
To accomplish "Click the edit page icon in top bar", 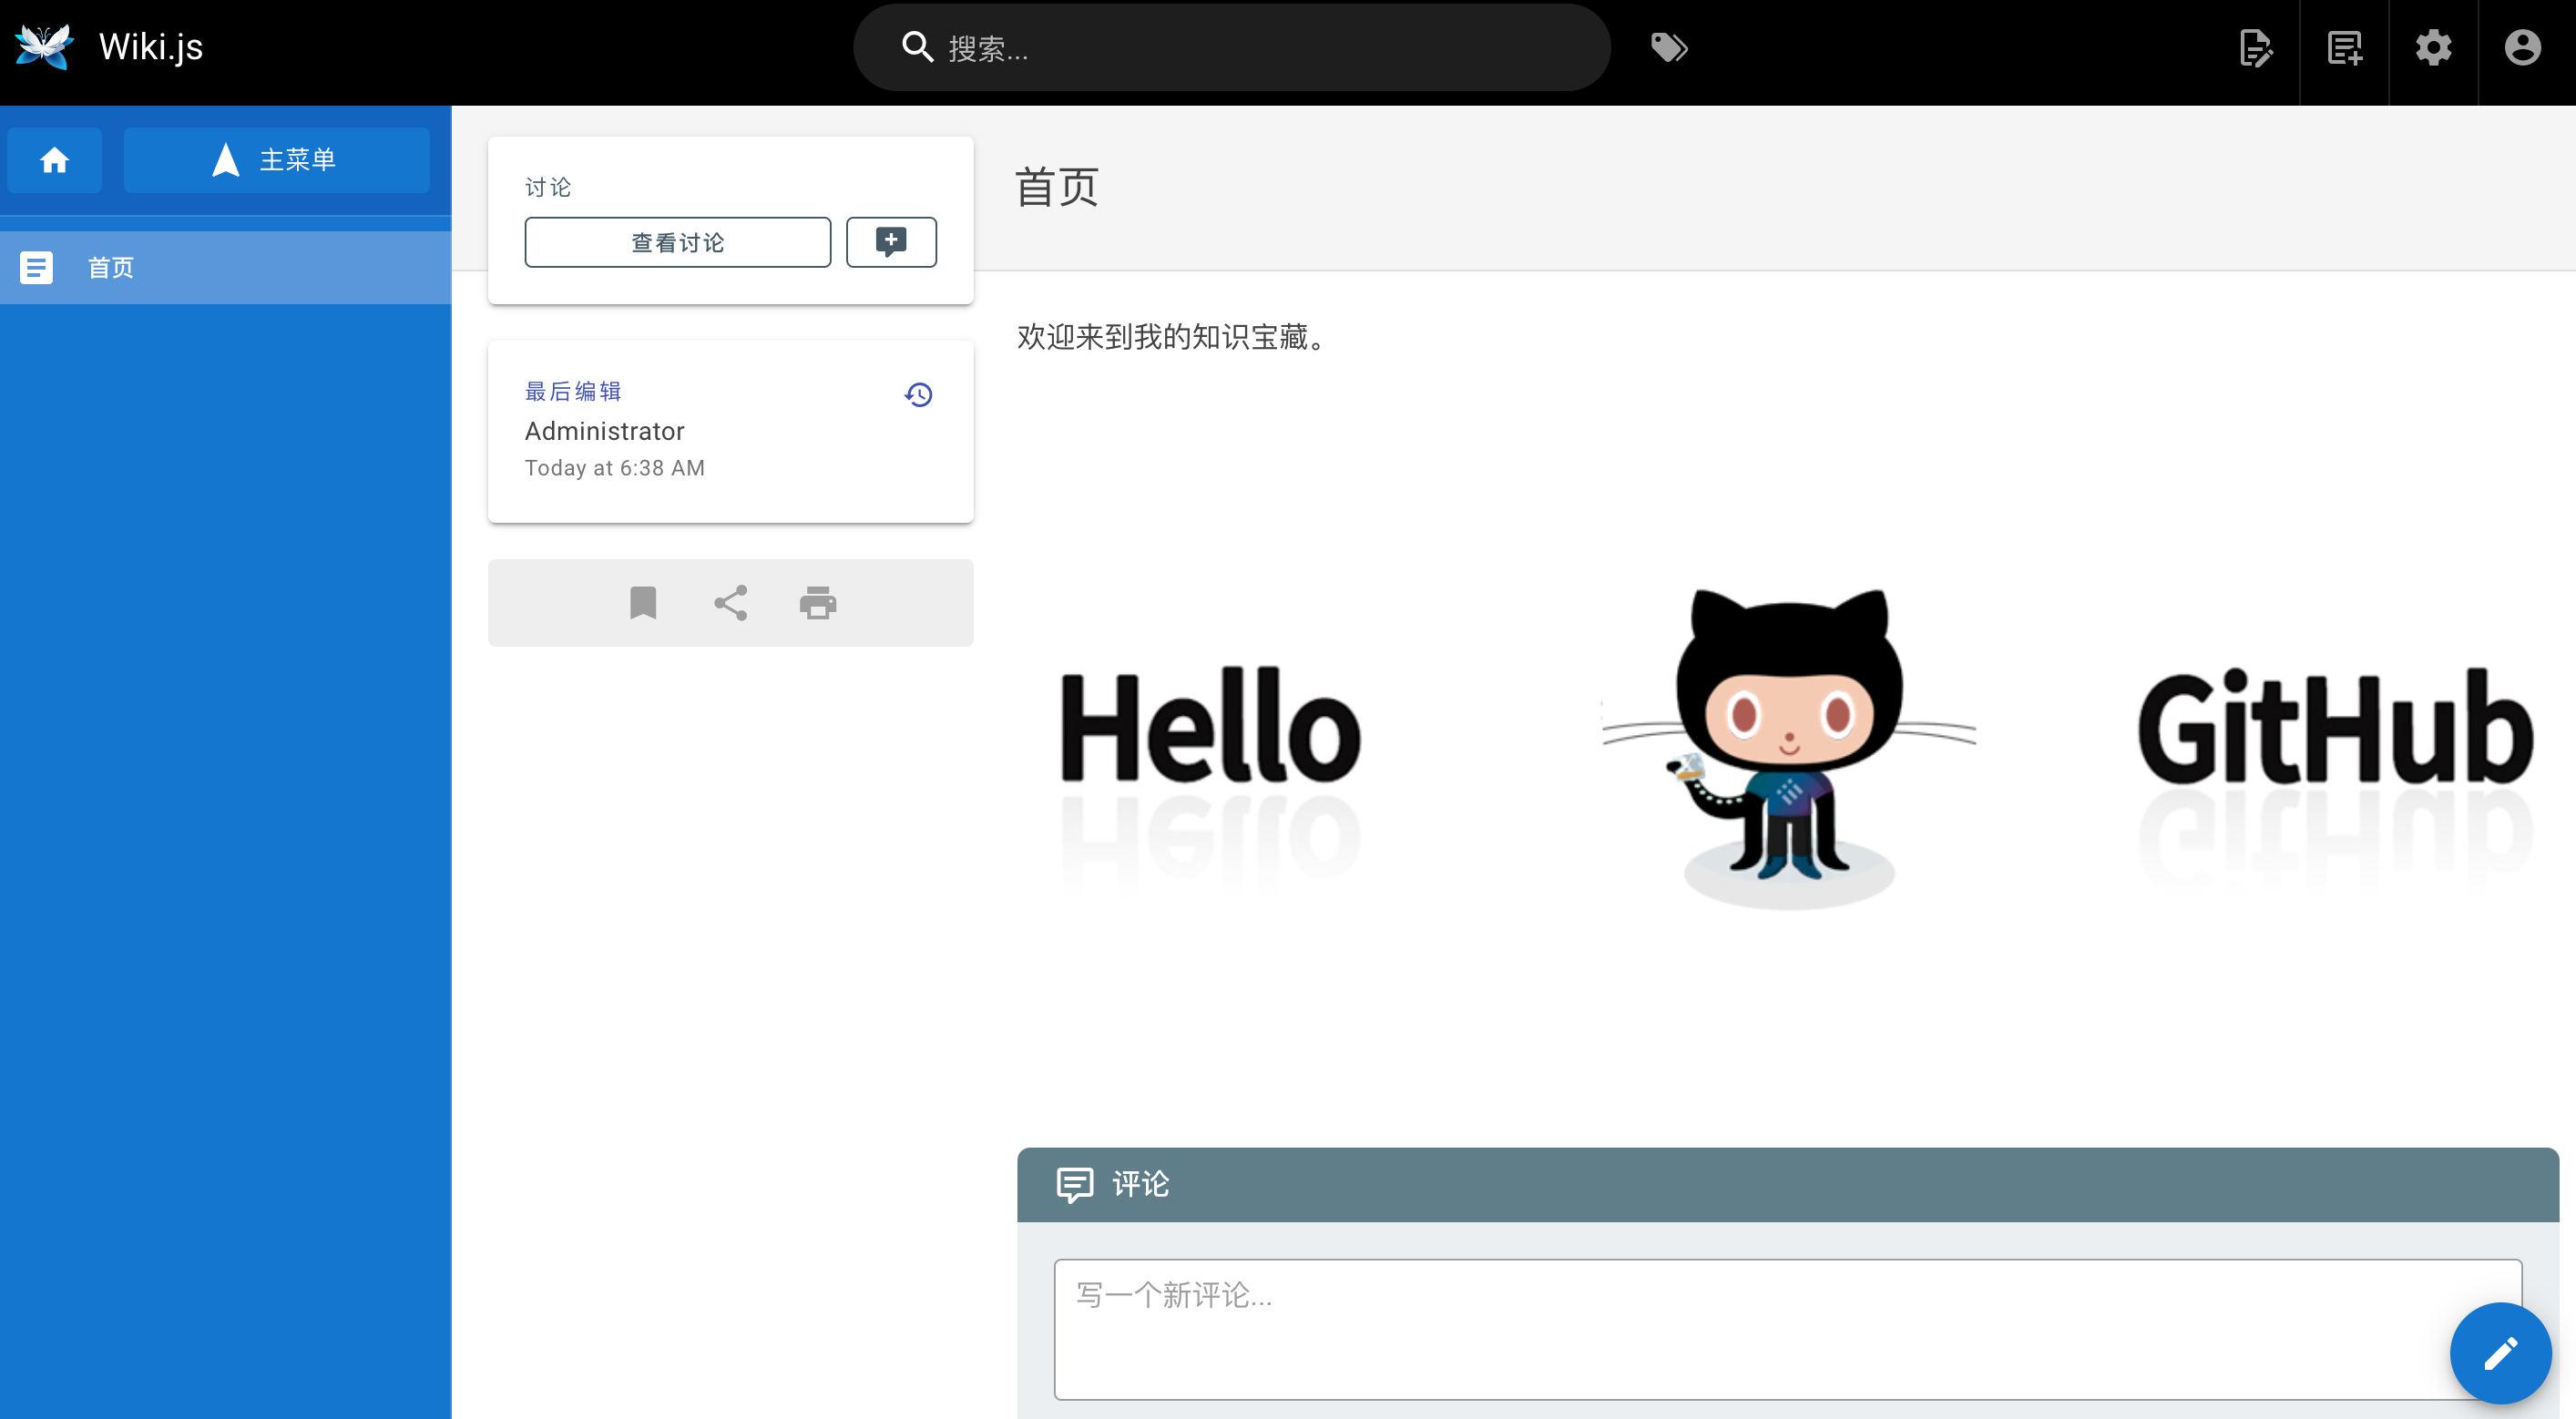I will [x=2256, y=47].
